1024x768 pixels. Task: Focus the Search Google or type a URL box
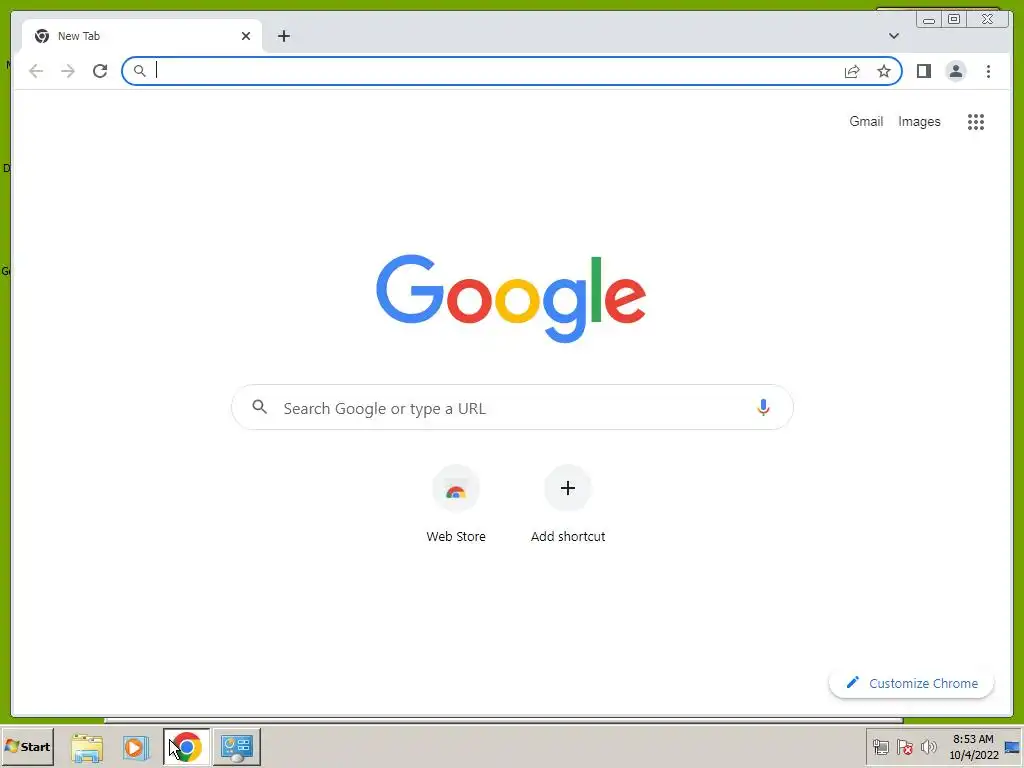512,408
